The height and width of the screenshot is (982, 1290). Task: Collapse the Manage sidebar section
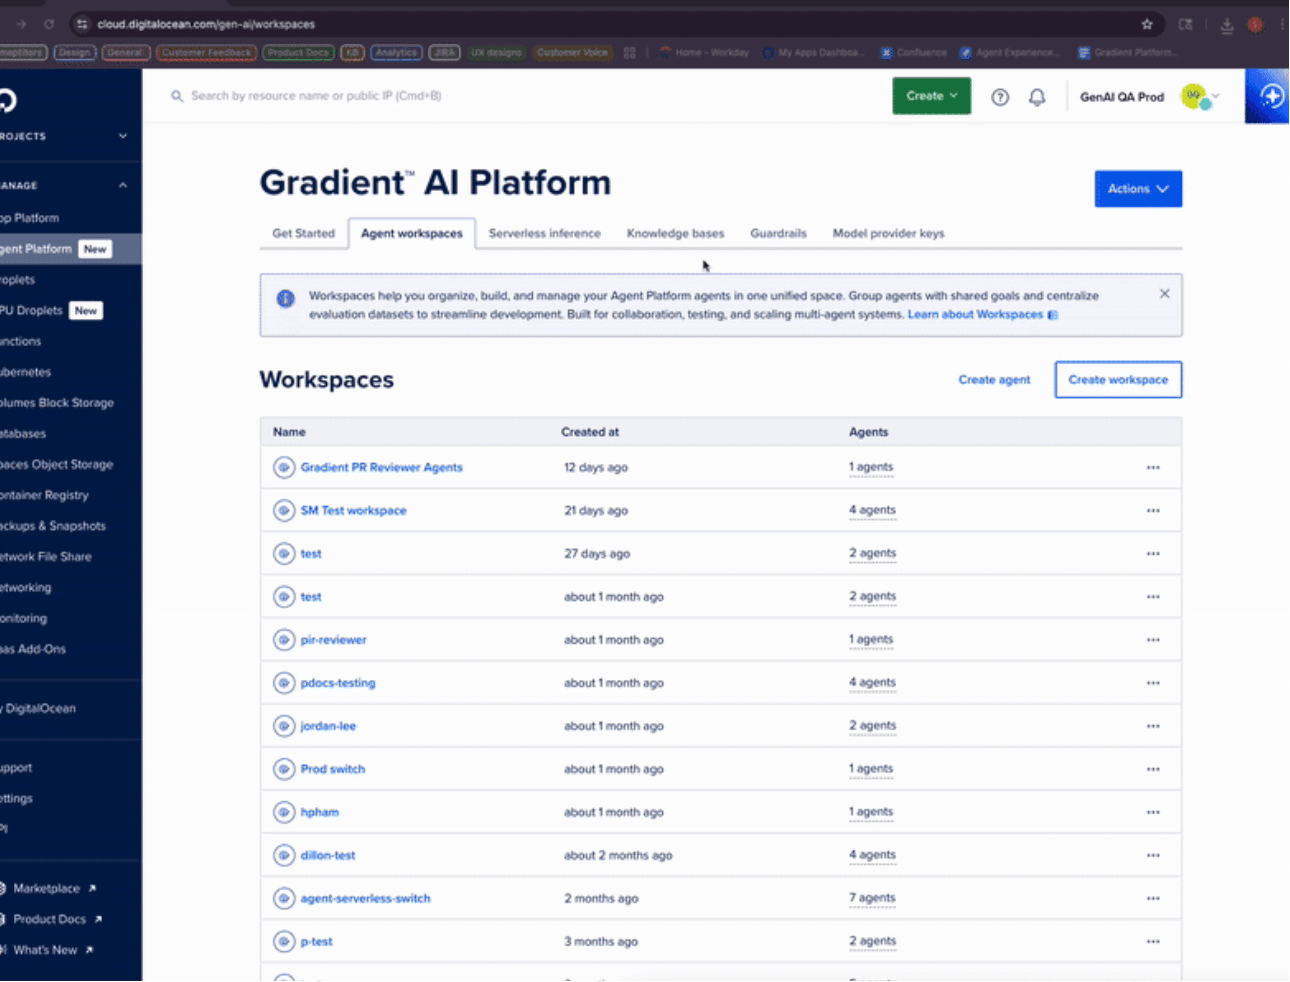coord(123,185)
